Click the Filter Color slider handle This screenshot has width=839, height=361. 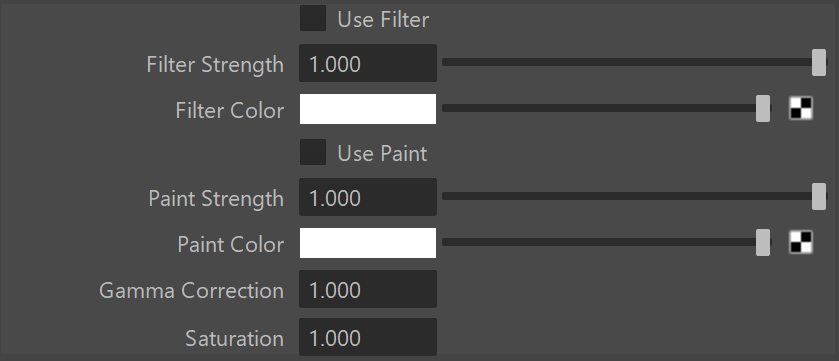(x=763, y=109)
